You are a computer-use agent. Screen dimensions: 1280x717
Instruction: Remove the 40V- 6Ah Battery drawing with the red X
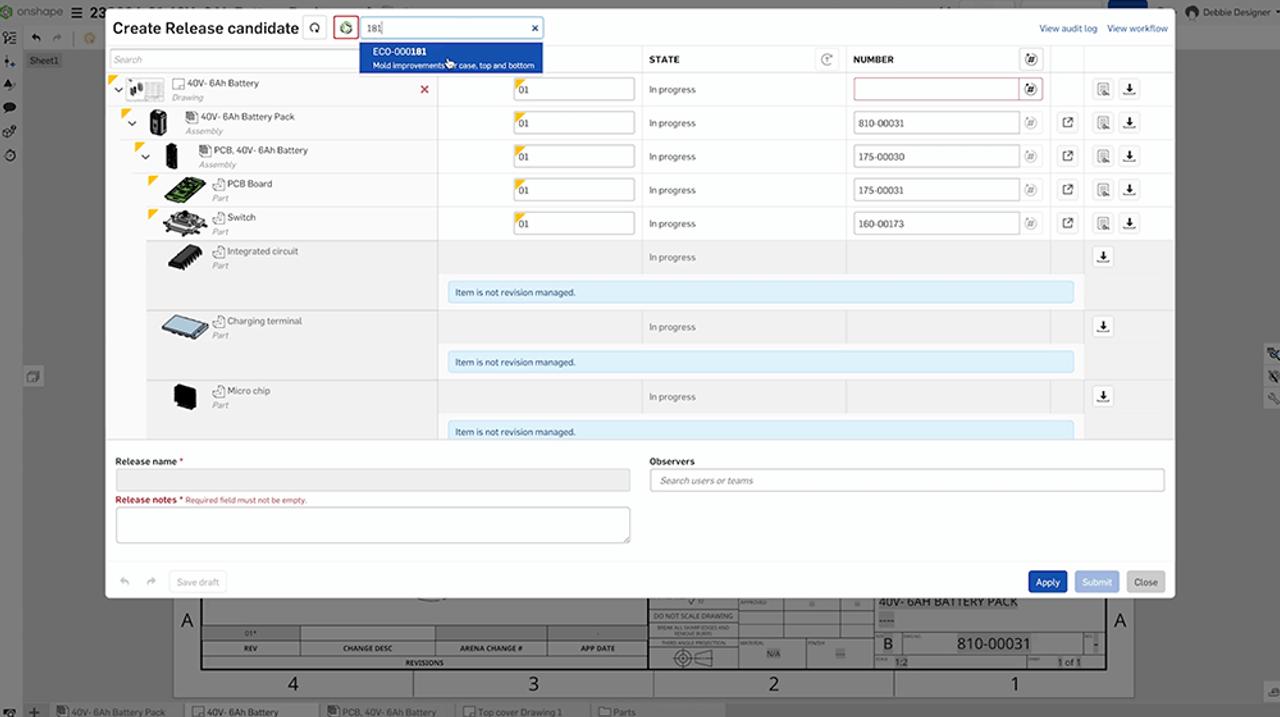coord(424,89)
